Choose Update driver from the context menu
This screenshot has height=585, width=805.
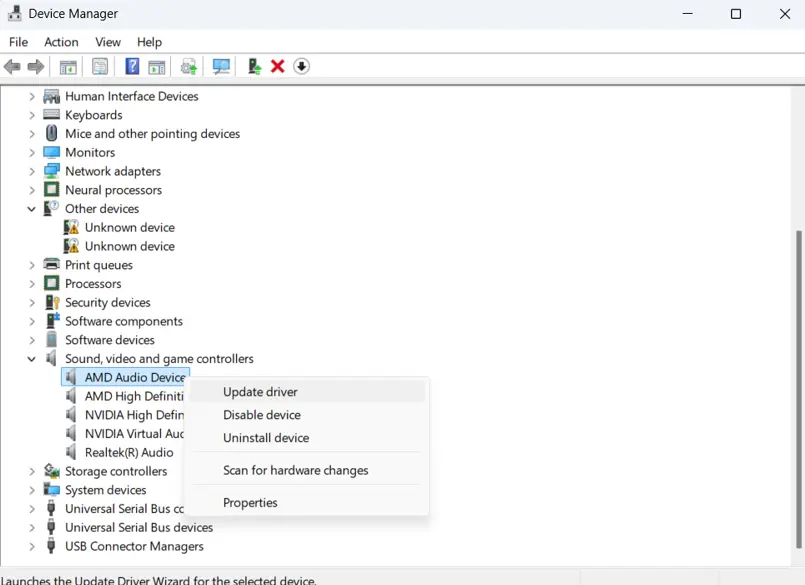click(260, 392)
